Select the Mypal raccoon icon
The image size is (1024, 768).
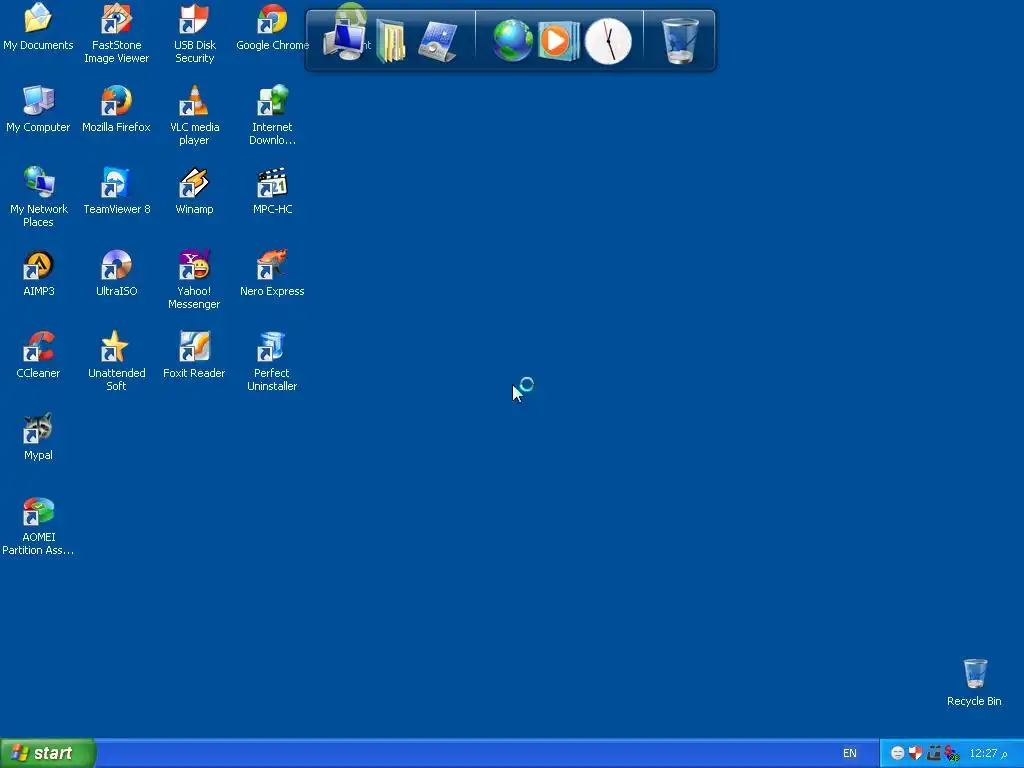(39, 429)
